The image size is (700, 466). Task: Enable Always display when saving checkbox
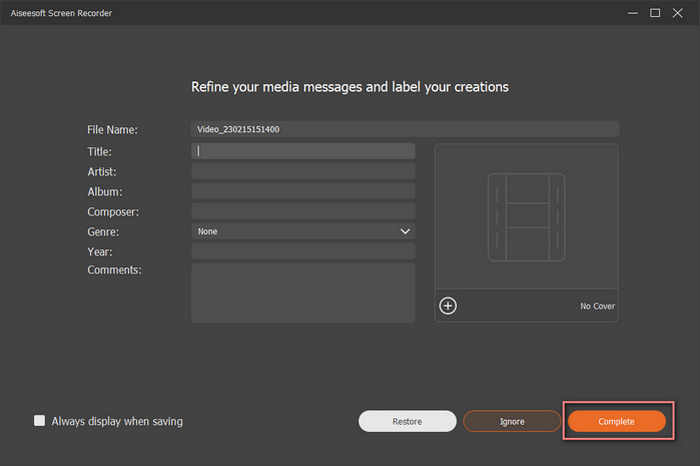(39, 420)
